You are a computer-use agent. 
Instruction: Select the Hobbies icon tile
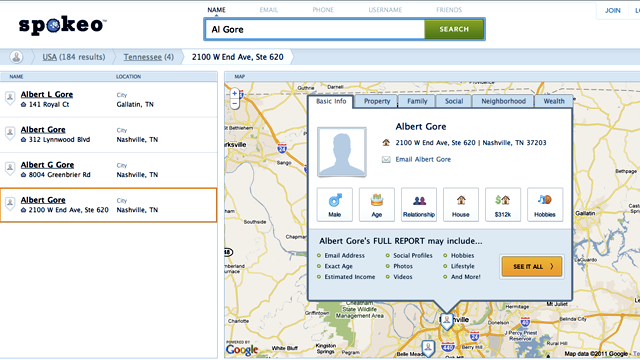point(545,204)
